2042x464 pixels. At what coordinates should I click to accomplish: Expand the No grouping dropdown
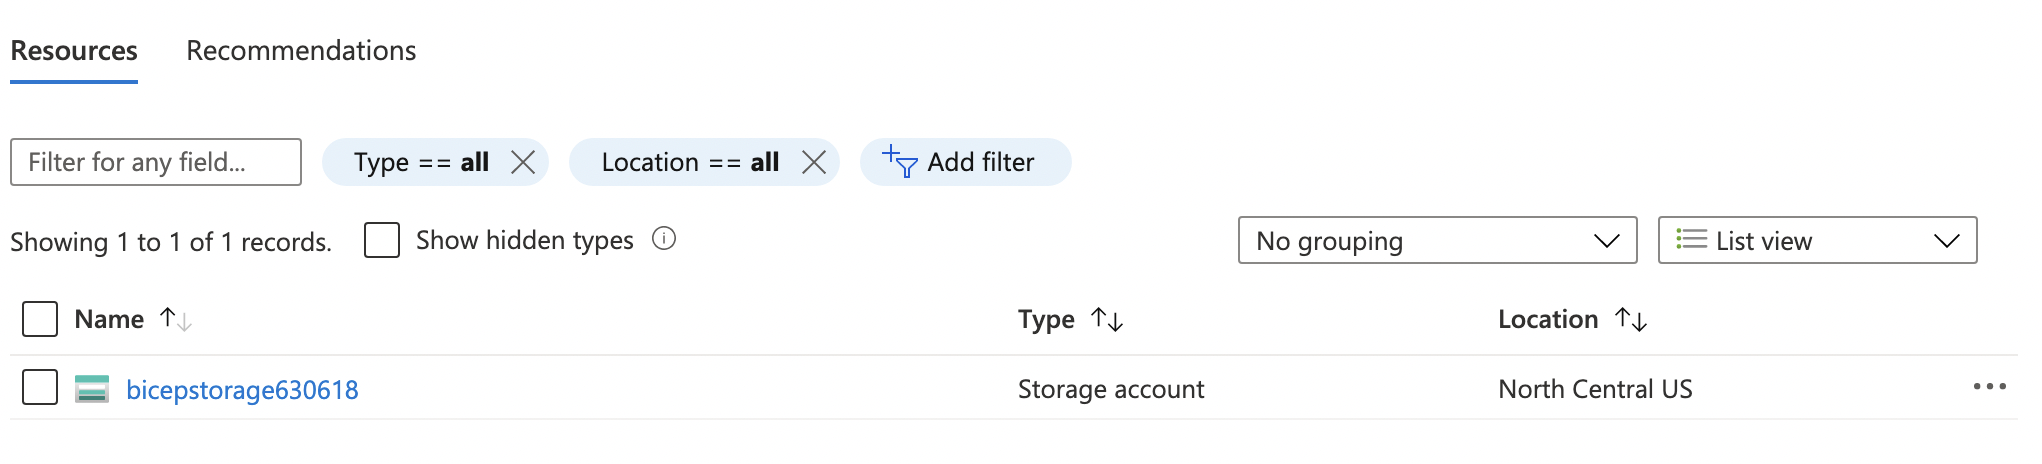coord(1437,240)
